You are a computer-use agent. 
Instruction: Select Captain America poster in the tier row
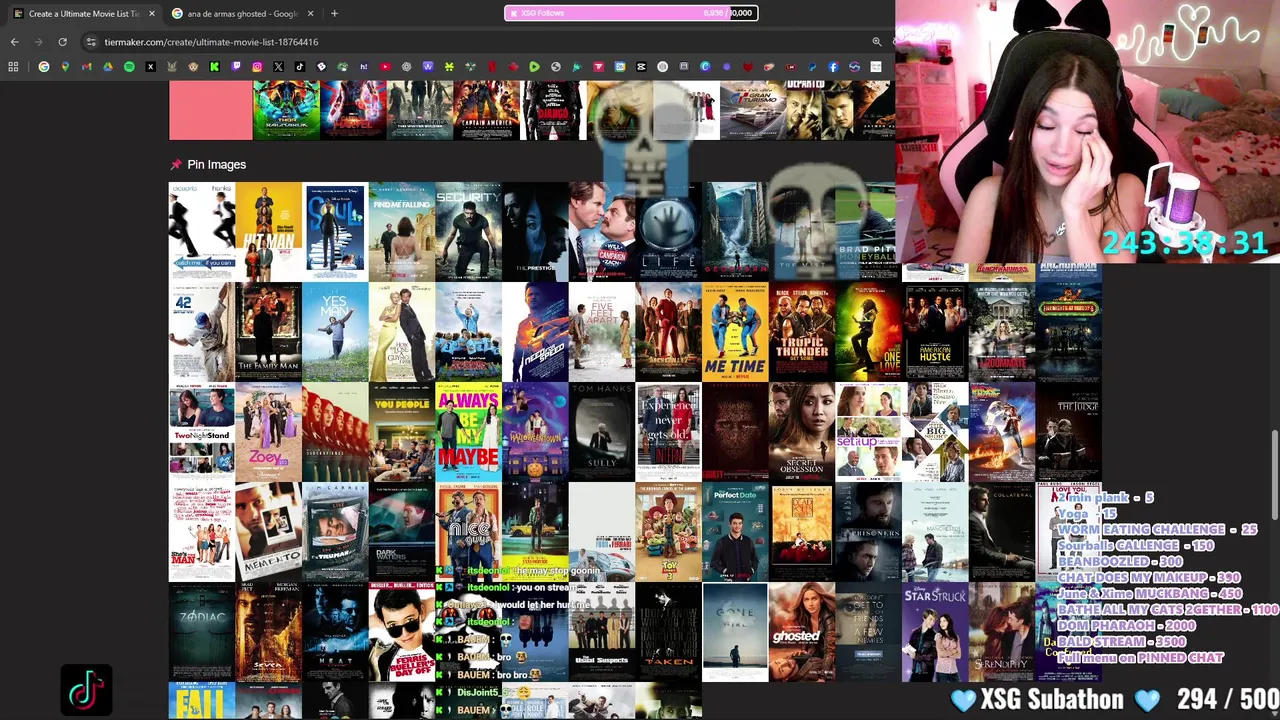click(x=486, y=110)
